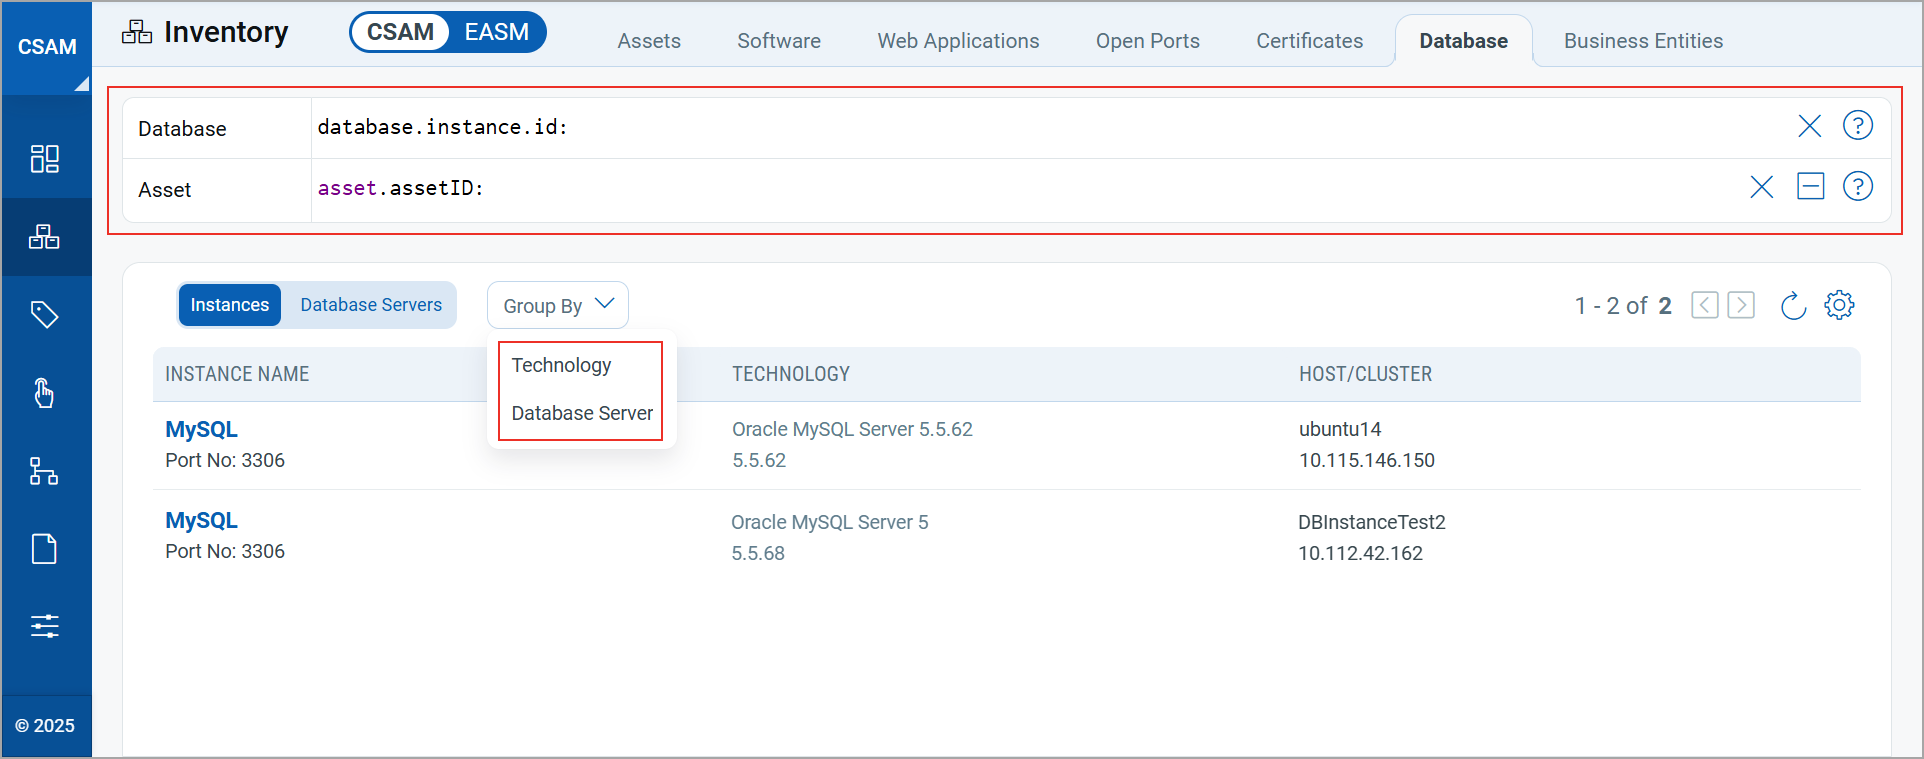The width and height of the screenshot is (1924, 759).
Task: Sort by Instance Name column
Action: coord(237,374)
